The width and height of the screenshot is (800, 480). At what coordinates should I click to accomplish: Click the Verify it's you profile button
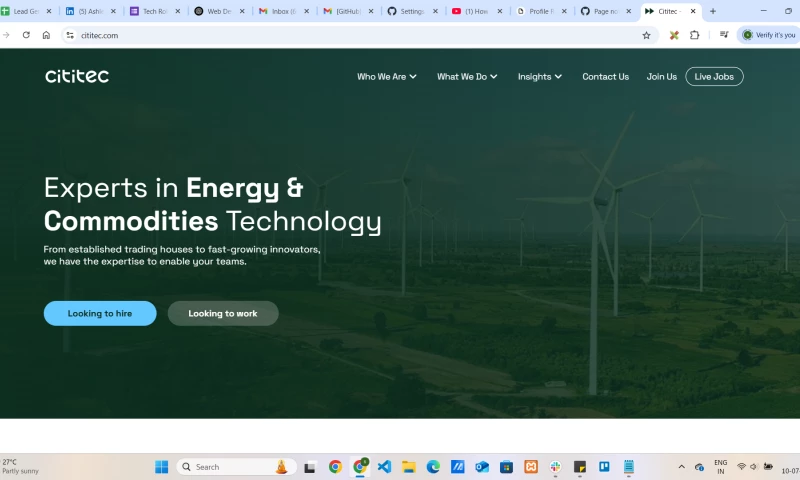(x=768, y=35)
